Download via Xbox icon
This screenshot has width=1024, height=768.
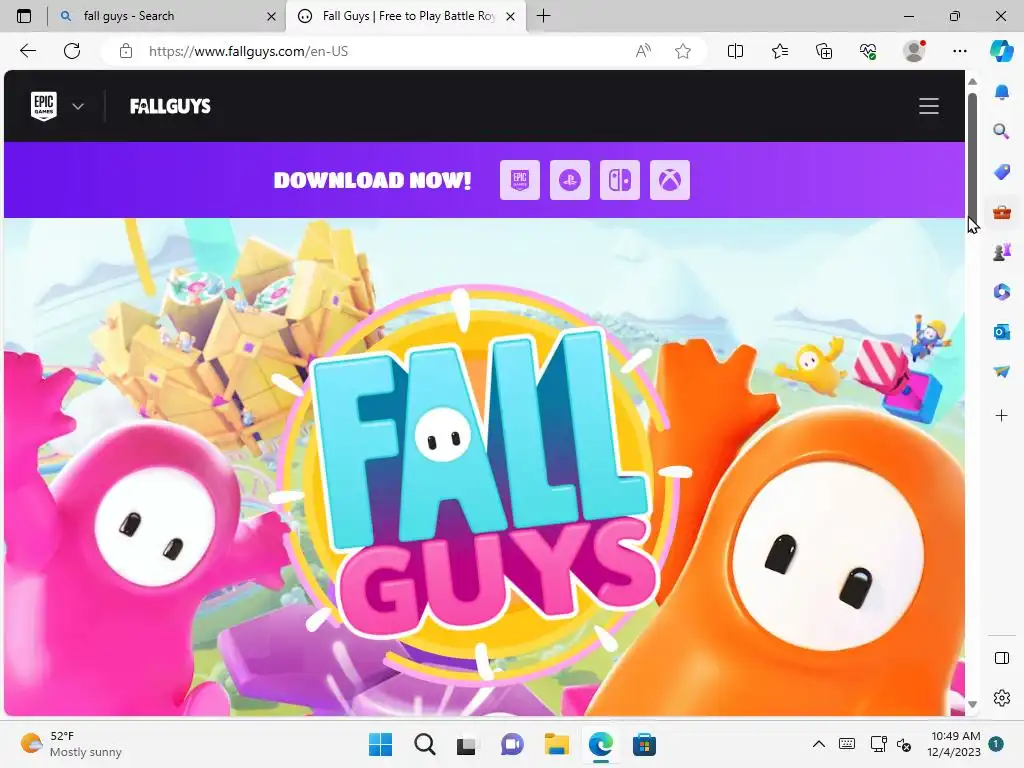click(670, 180)
